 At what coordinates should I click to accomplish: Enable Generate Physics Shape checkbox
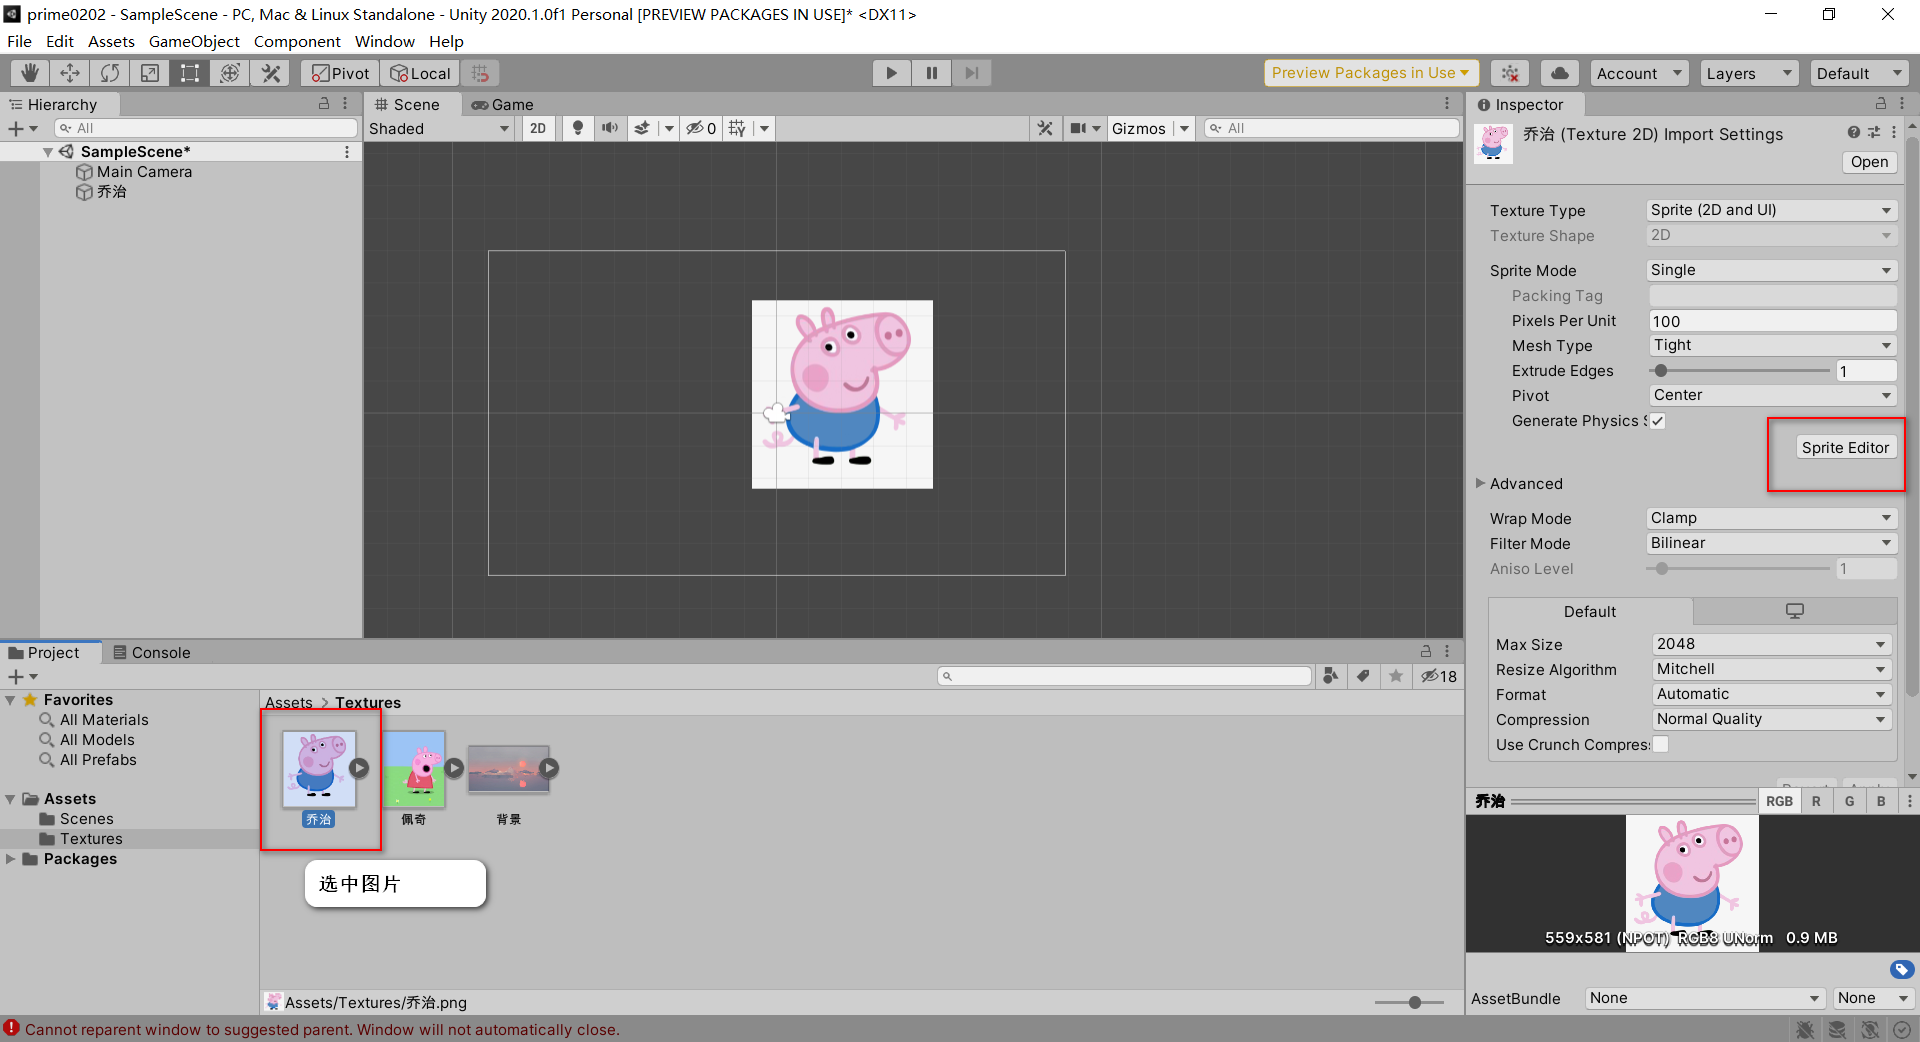coord(1658,421)
